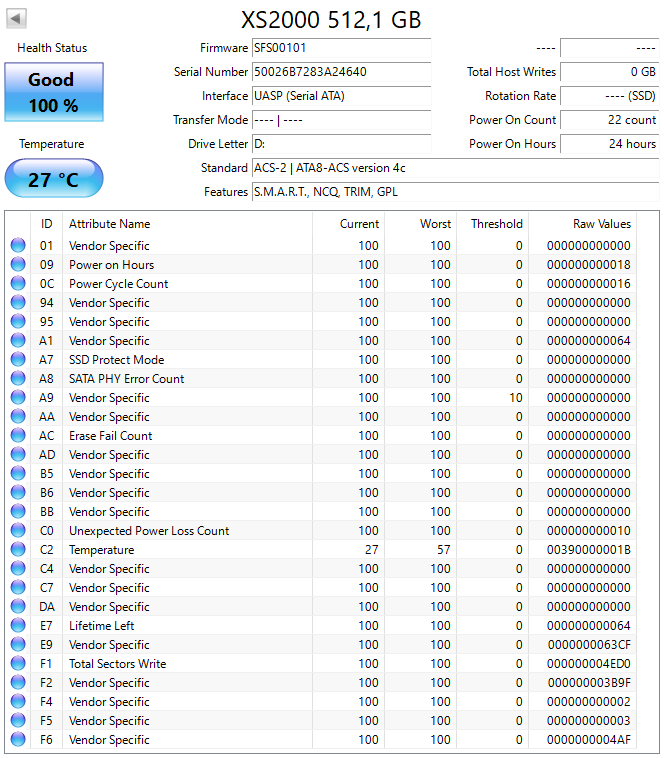This screenshot has width=665, height=758.
Task: Select the status icon of Total Sectors Write row
Action: click(x=18, y=664)
